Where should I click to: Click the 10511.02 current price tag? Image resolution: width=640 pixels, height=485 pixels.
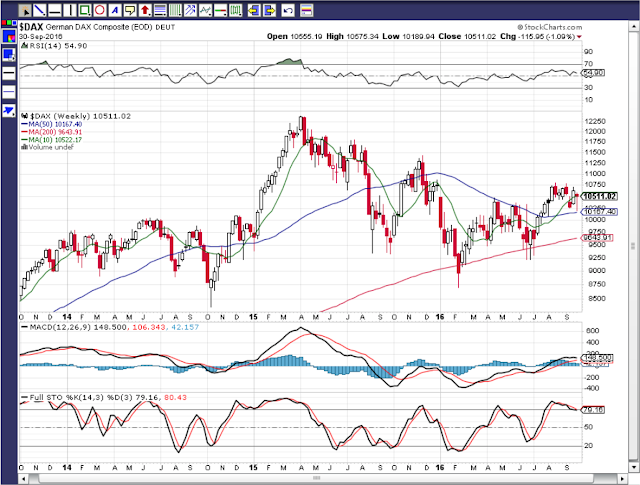point(599,196)
